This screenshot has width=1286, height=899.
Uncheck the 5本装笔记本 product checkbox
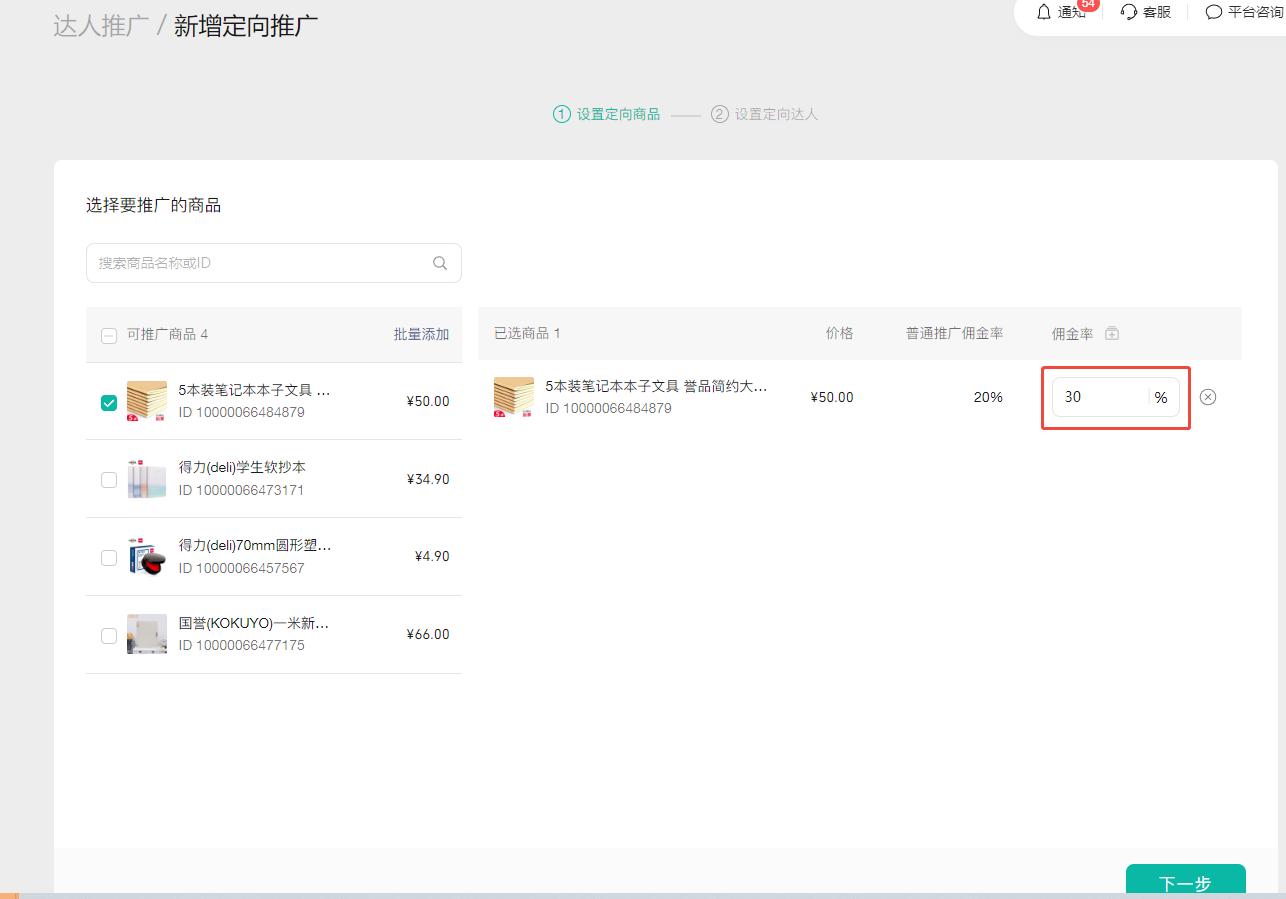click(x=109, y=403)
